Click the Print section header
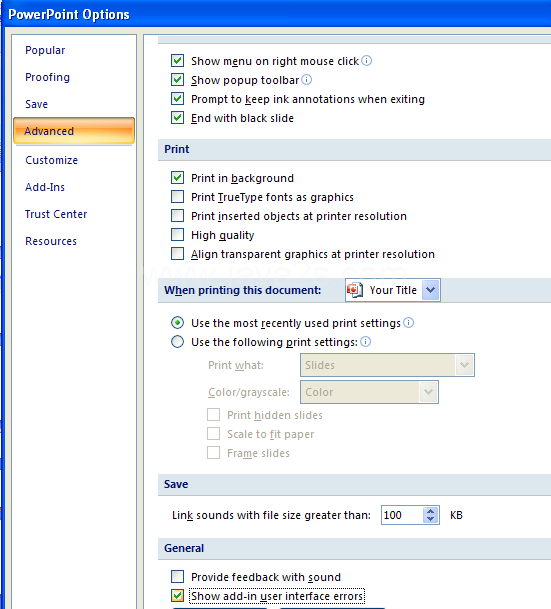 (177, 149)
